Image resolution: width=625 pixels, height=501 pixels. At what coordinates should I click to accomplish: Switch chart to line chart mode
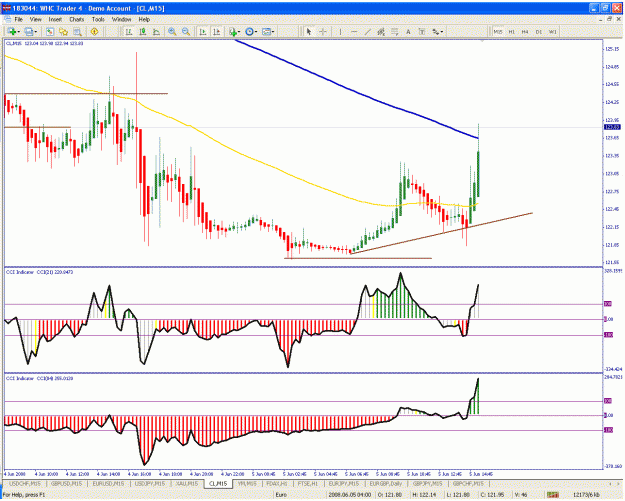(x=156, y=31)
